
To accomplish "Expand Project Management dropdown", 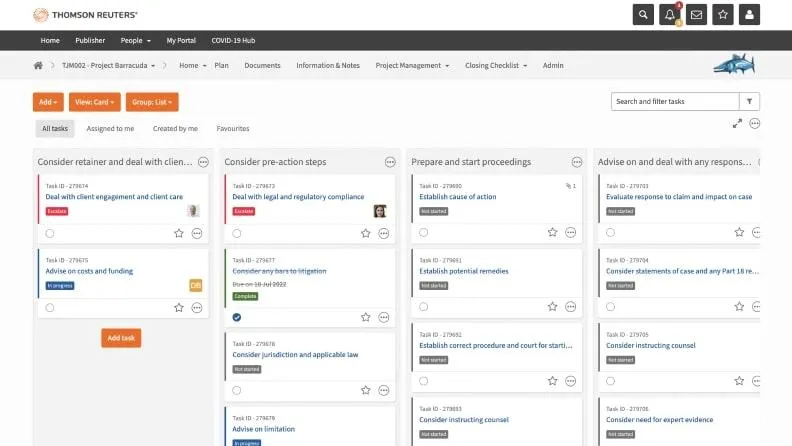I will (x=412, y=65).
